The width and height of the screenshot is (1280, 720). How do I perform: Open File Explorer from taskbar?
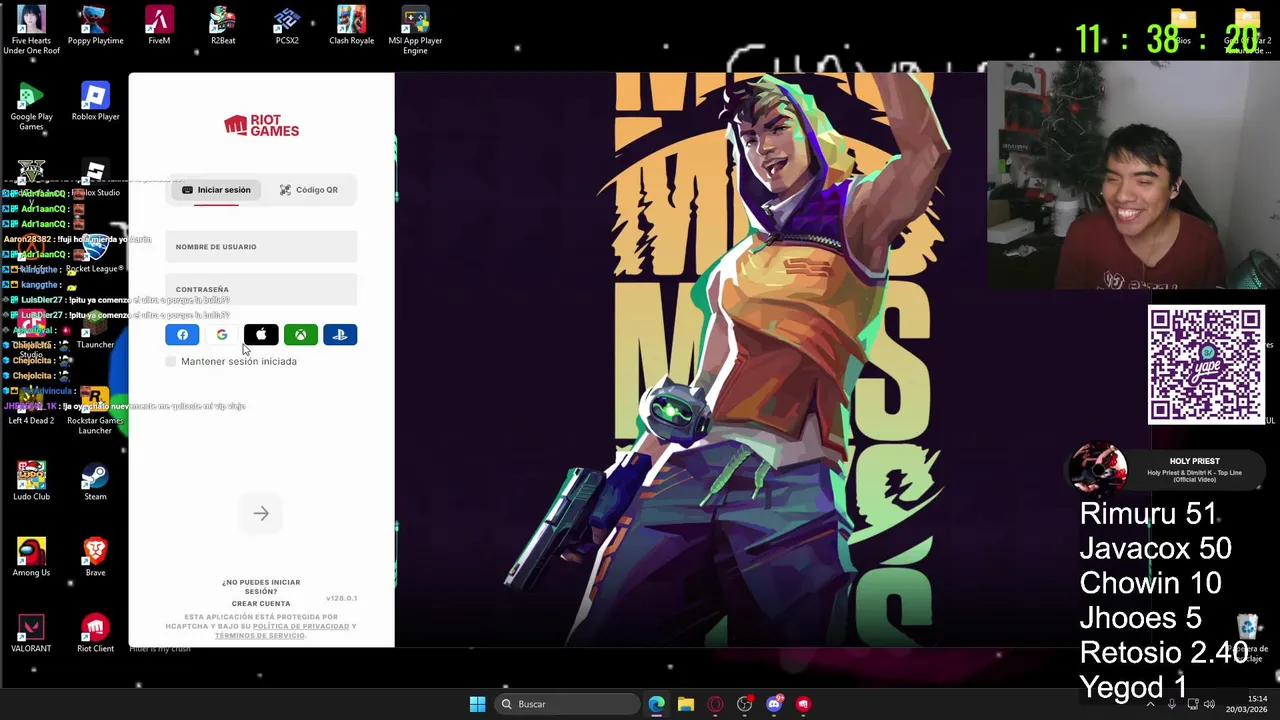tap(686, 704)
